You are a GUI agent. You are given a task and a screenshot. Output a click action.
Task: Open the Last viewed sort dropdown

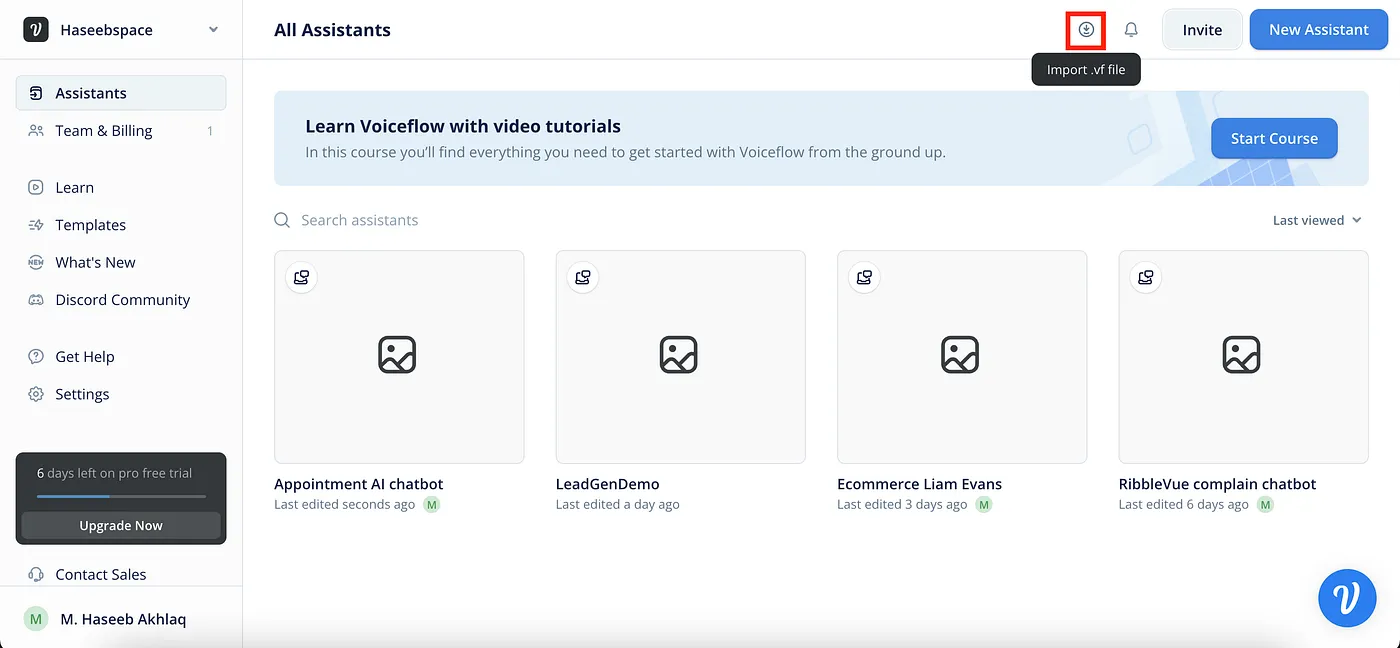(x=1317, y=220)
